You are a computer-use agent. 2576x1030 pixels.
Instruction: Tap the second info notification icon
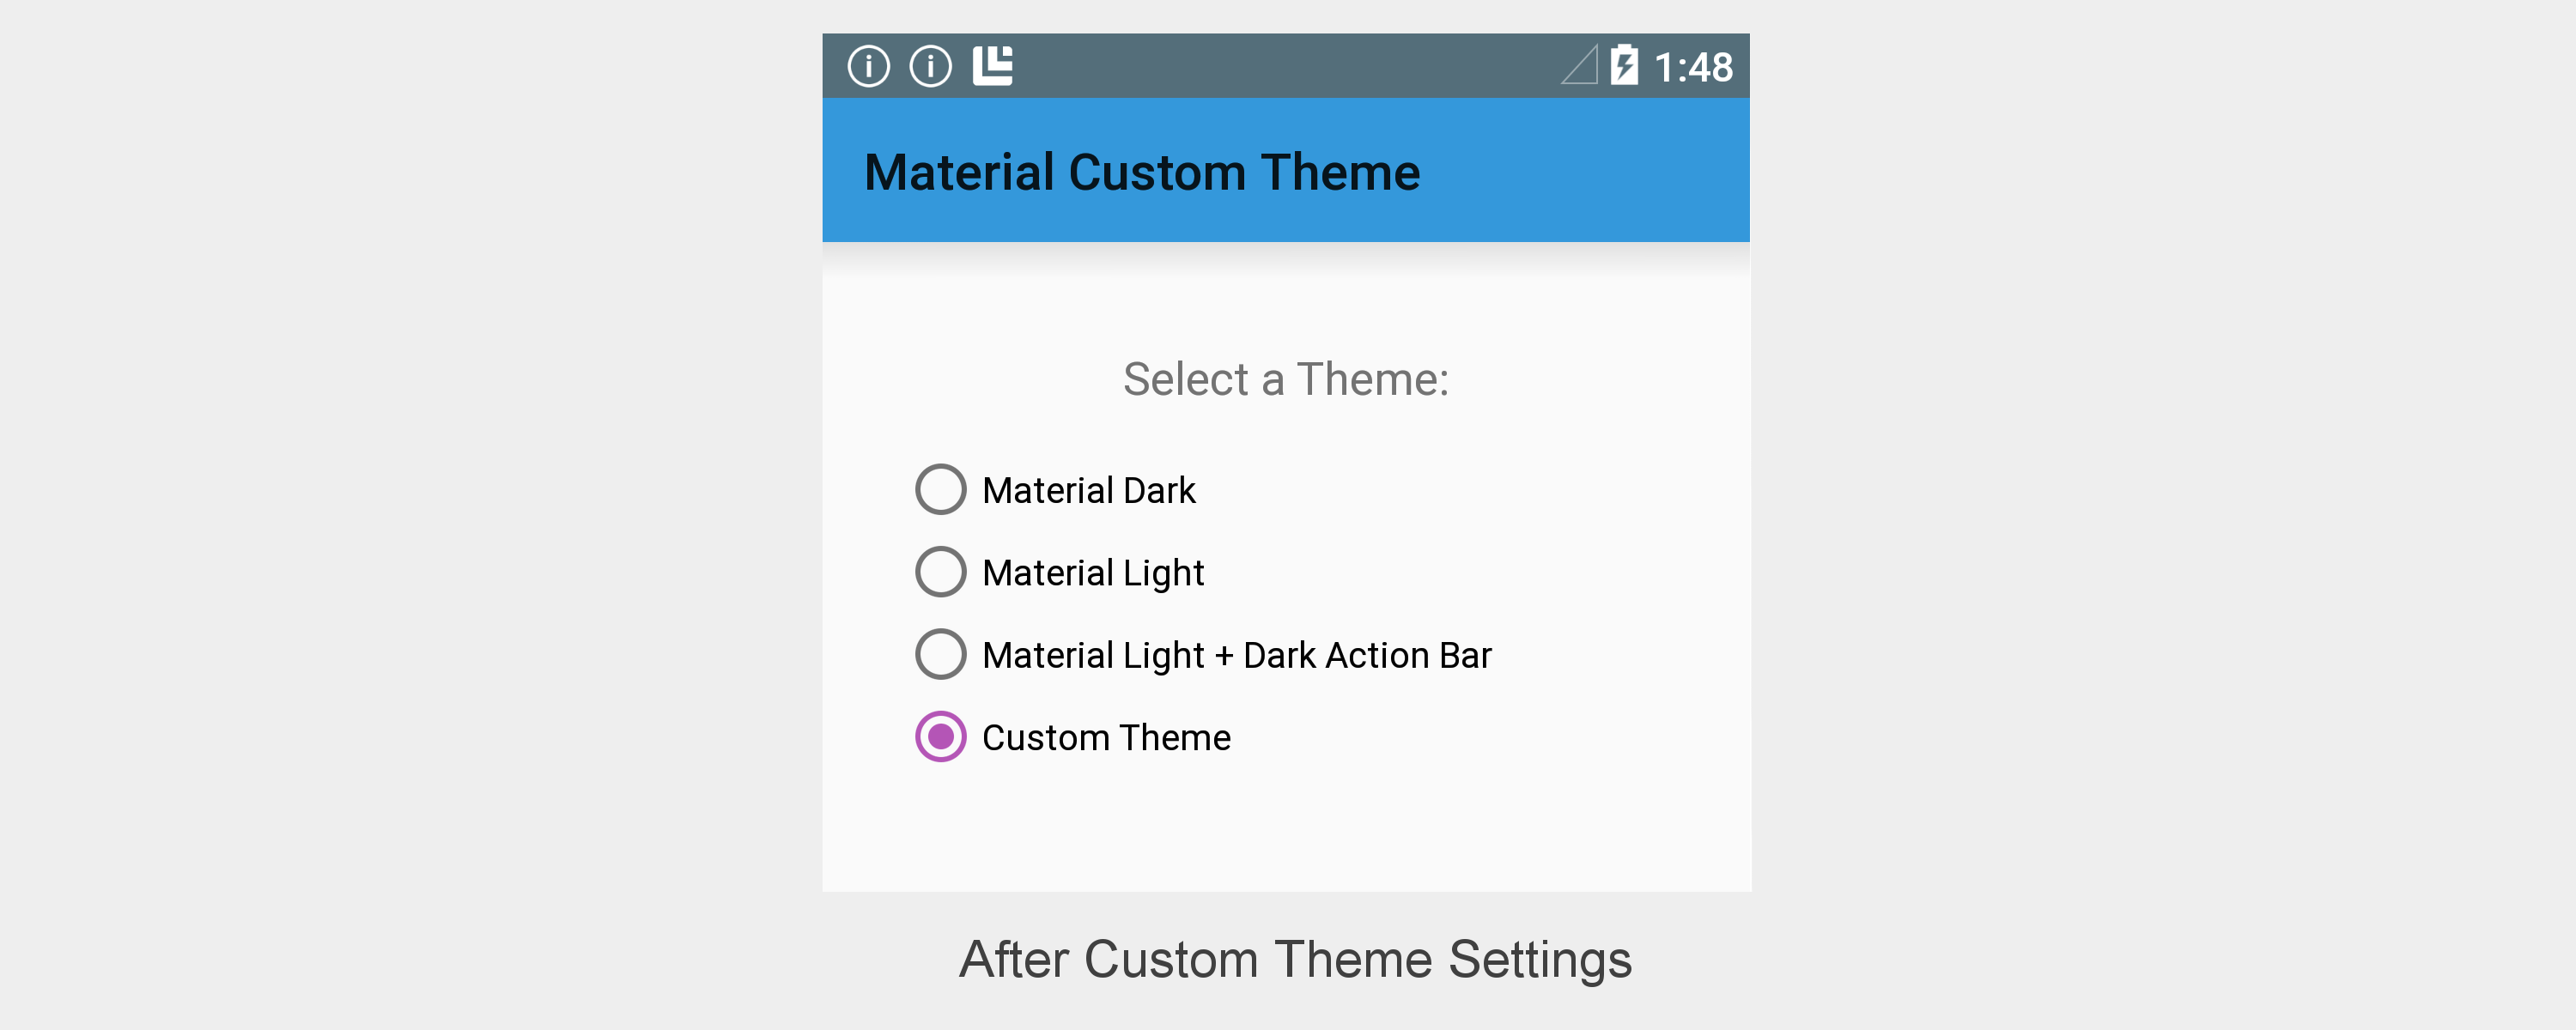pos(930,67)
